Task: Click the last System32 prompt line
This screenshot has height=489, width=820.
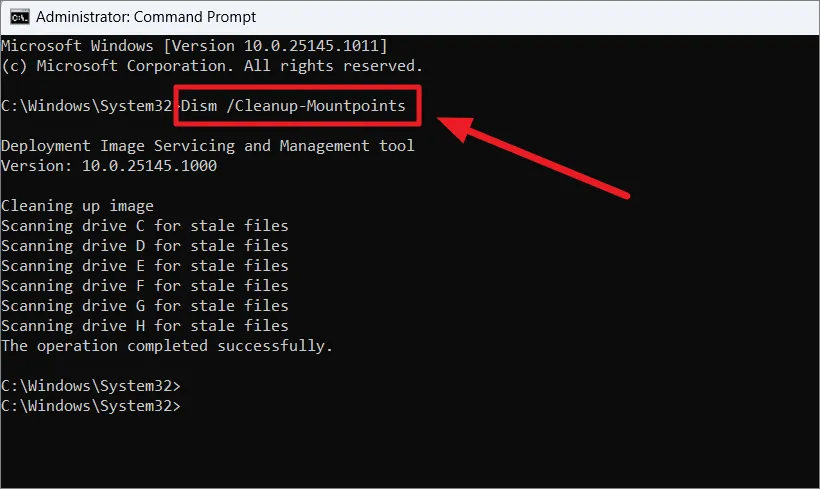Action: [90, 406]
